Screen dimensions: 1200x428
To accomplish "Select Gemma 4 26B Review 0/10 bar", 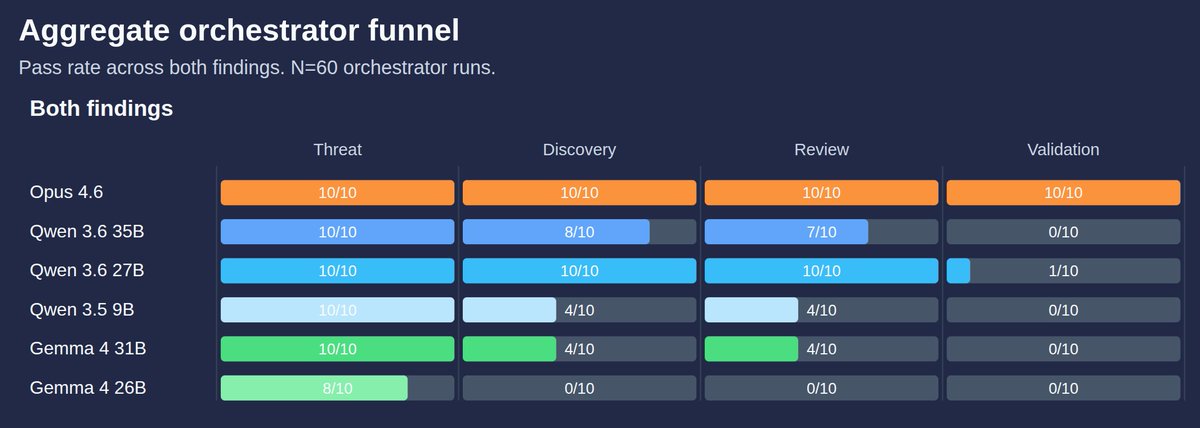I will tap(821, 388).
